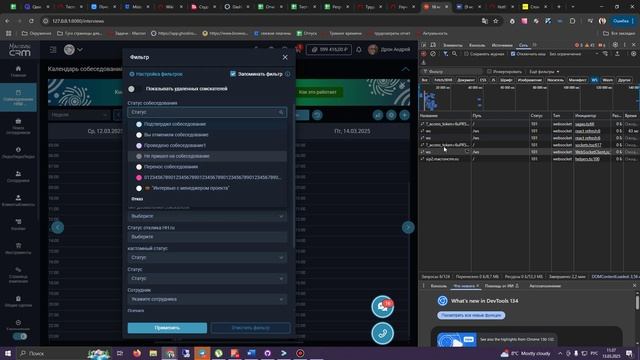This screenshot has width=640, height=360.
Task: Click the Clear filter button
Action: (251, 328)
